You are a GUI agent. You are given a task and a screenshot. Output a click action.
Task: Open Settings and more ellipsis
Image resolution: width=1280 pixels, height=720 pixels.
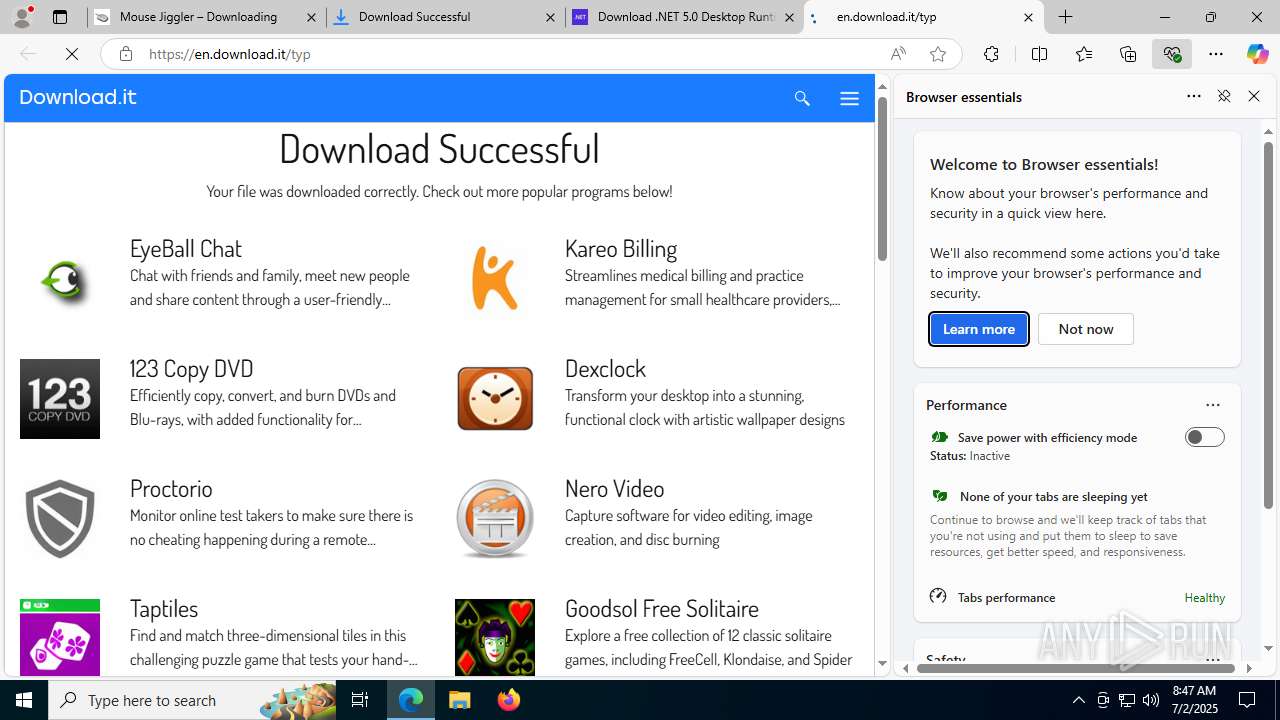point(1216,54)
